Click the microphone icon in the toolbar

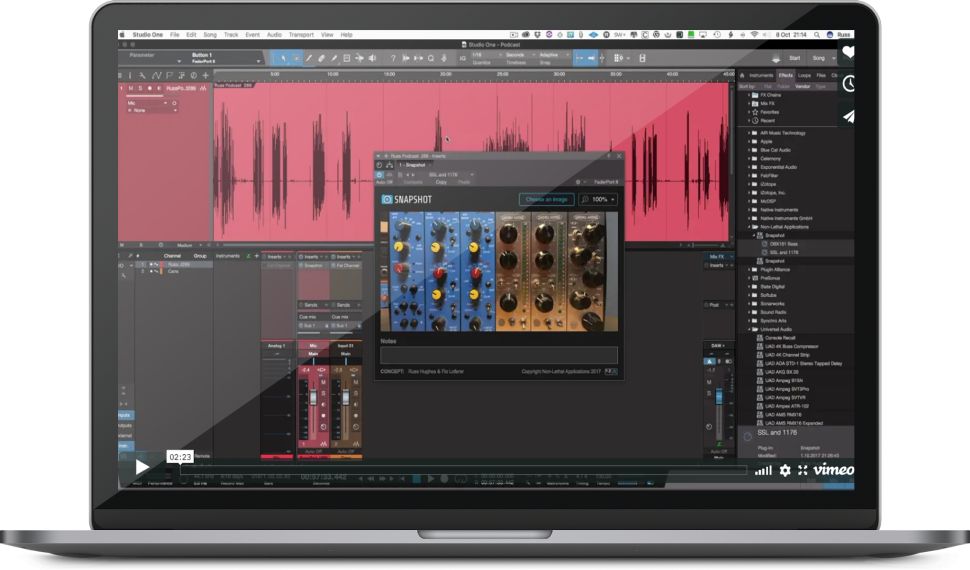tap(444, 58)
